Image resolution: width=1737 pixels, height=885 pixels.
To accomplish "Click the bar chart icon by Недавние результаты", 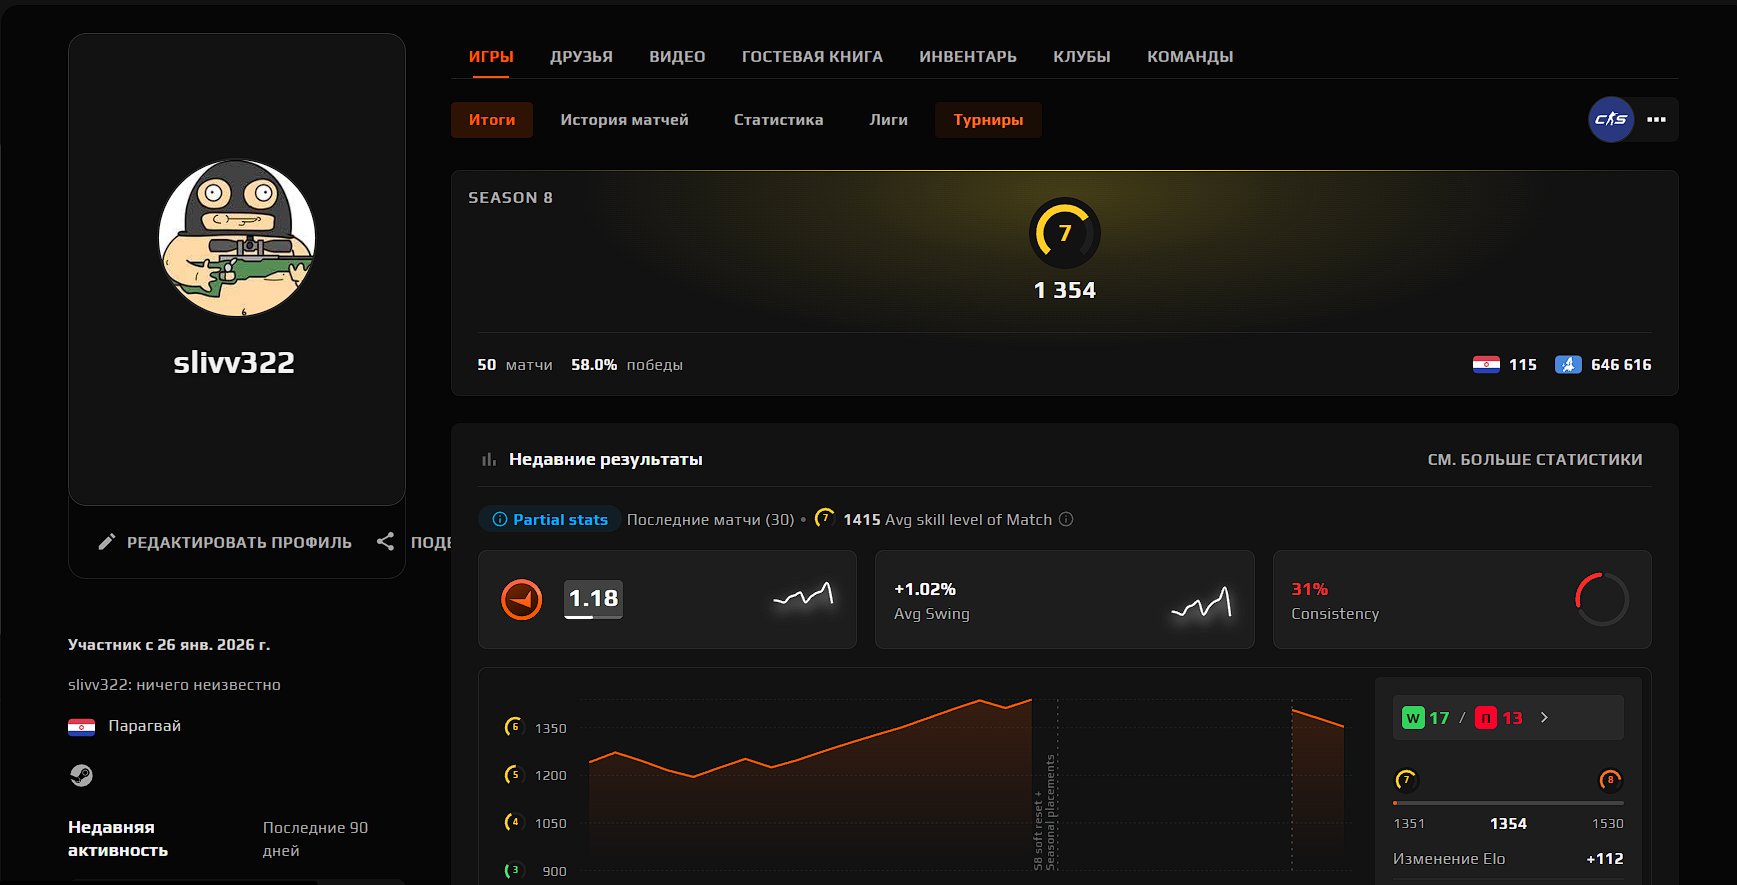I will [x=489, y=459].
